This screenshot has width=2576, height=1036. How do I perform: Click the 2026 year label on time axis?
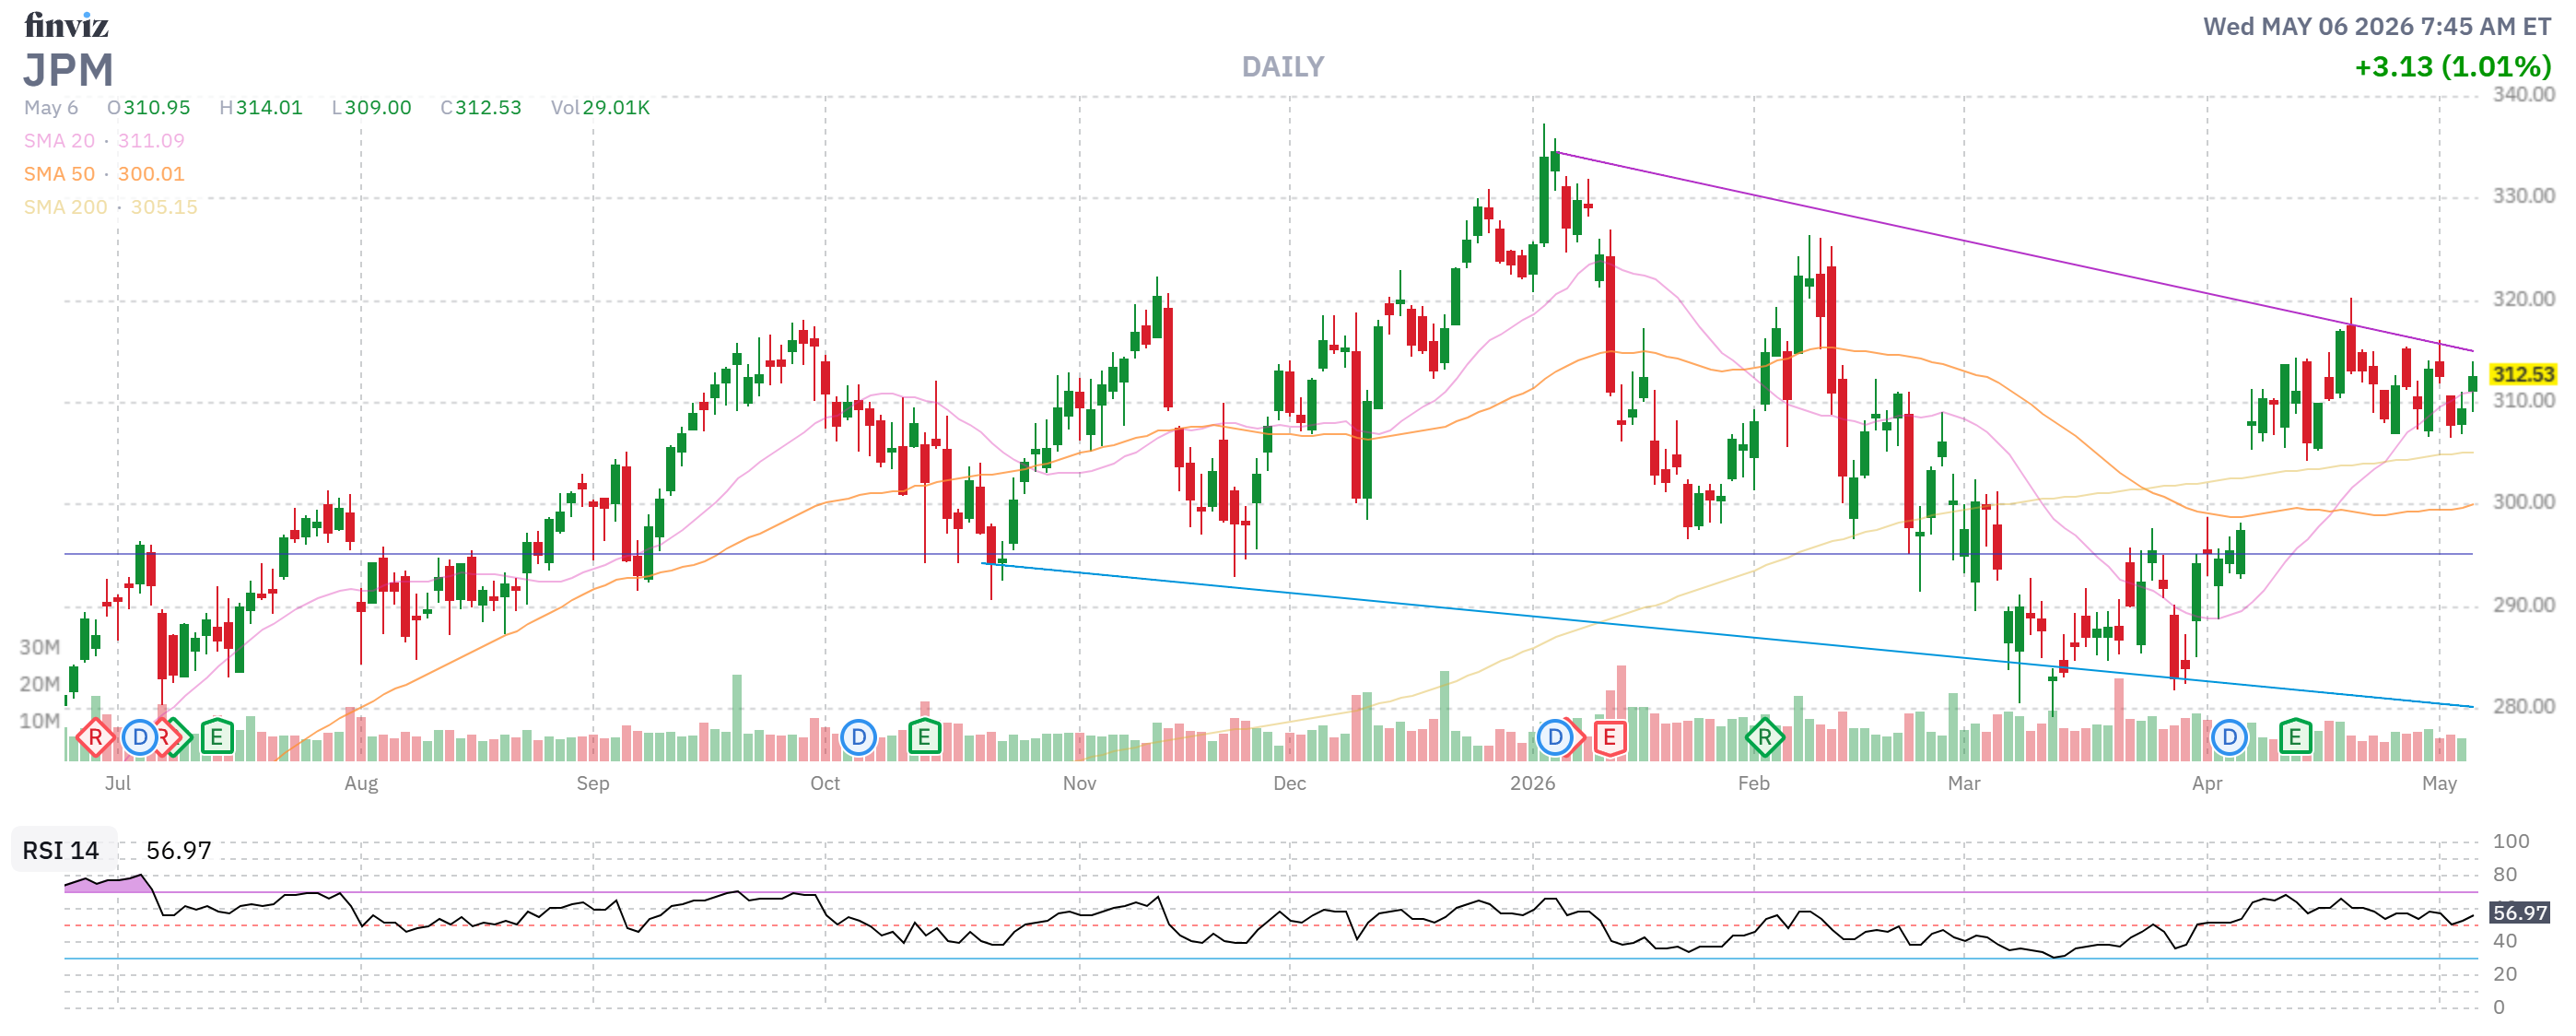point(1532,783)
